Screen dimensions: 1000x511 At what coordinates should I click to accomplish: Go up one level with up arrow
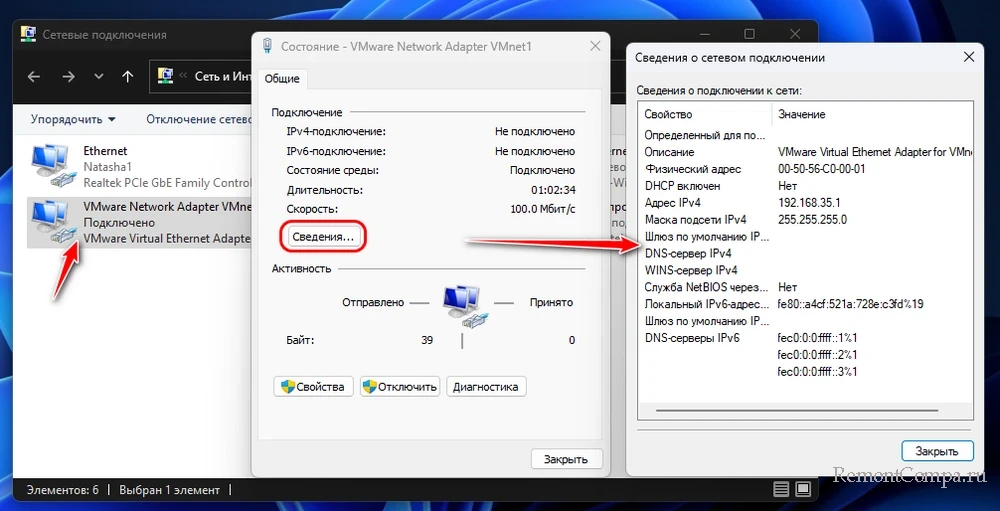point(128,77)
